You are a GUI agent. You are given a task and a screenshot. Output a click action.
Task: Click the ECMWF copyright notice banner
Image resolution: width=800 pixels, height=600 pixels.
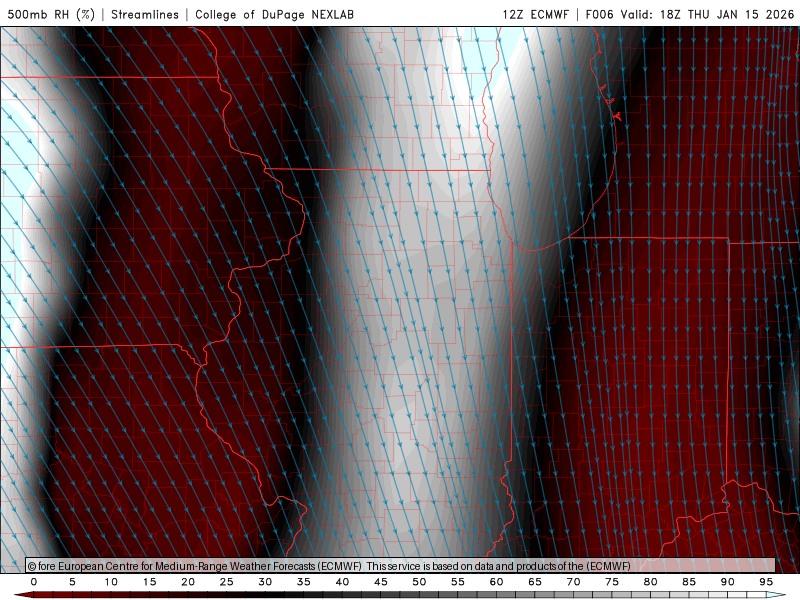pyautogui.click(x=401, y=566)
